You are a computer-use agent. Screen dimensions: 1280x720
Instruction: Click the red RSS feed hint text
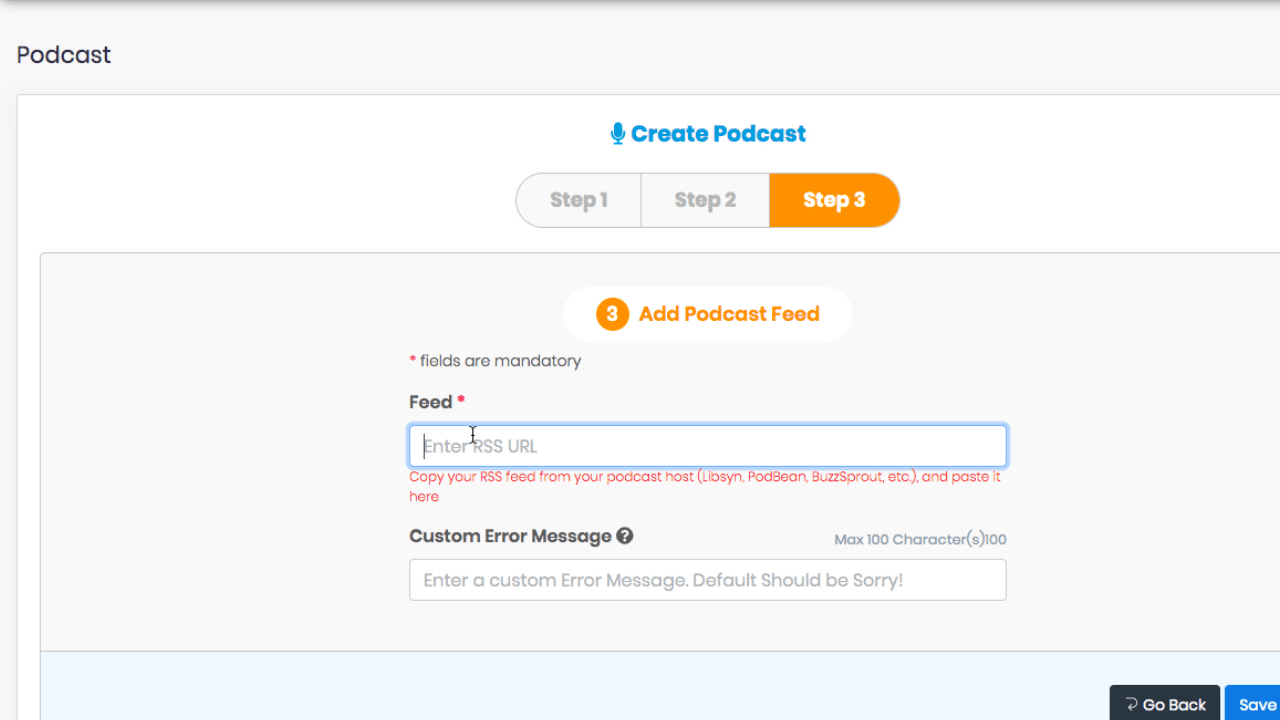705,486
